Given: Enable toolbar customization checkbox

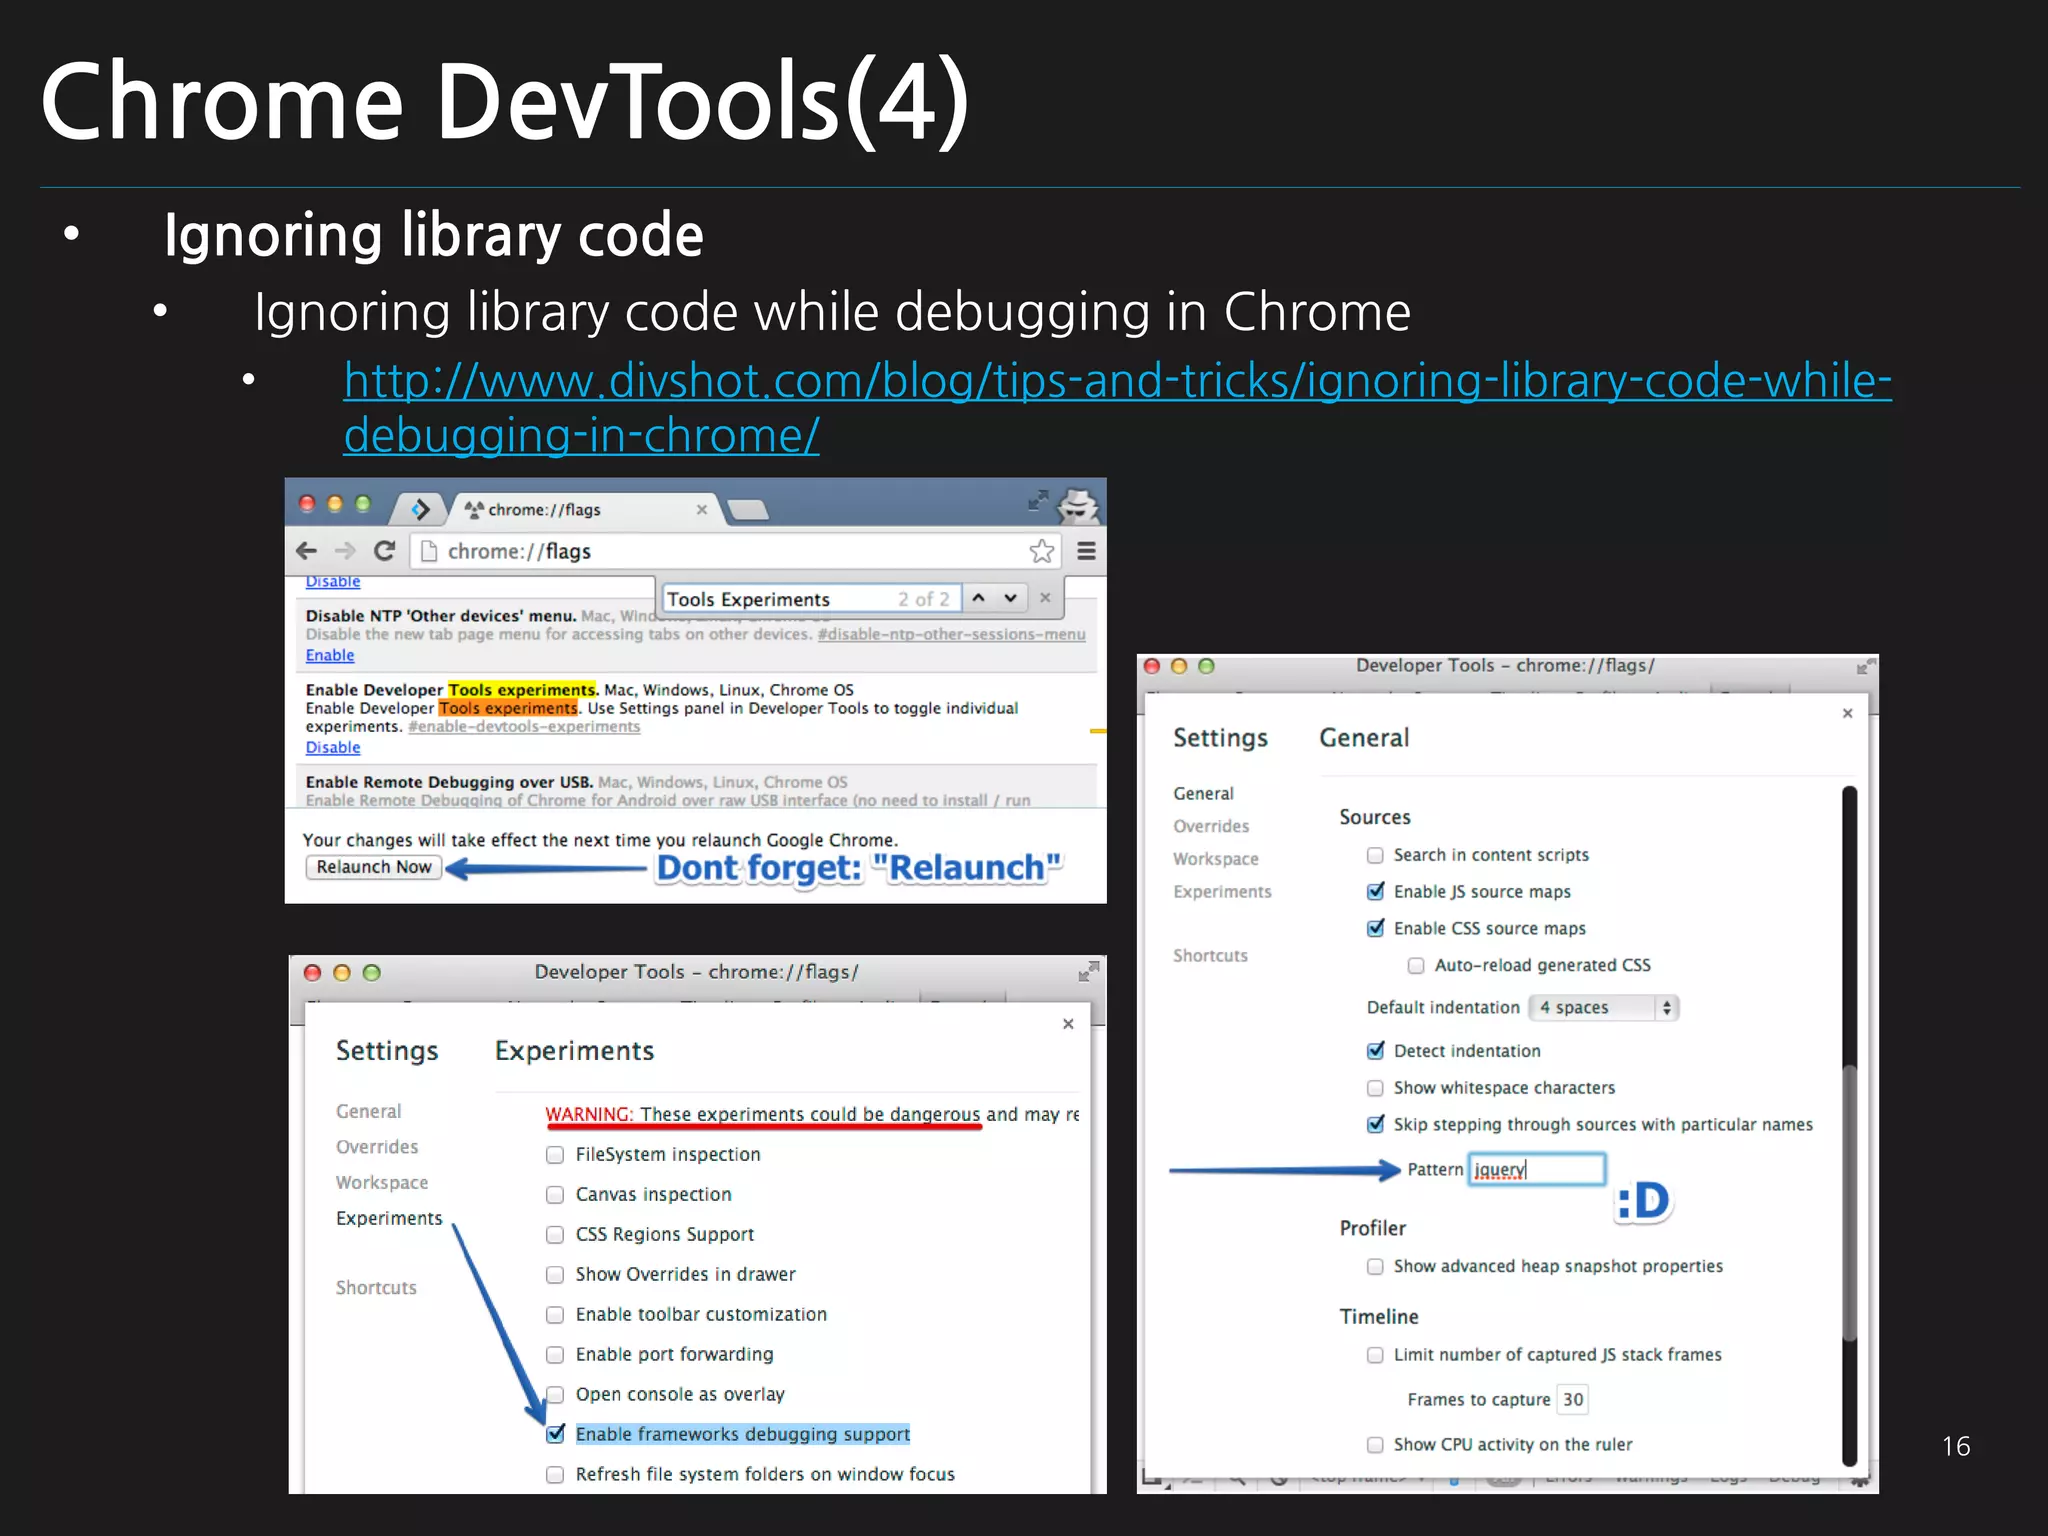Looking at the screenshot, I should pos(555,1315).
